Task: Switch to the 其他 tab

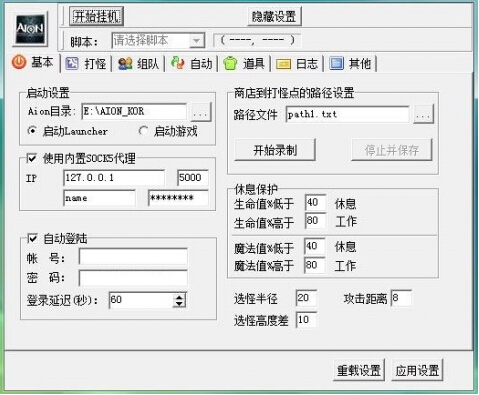Action: point(351,63)
